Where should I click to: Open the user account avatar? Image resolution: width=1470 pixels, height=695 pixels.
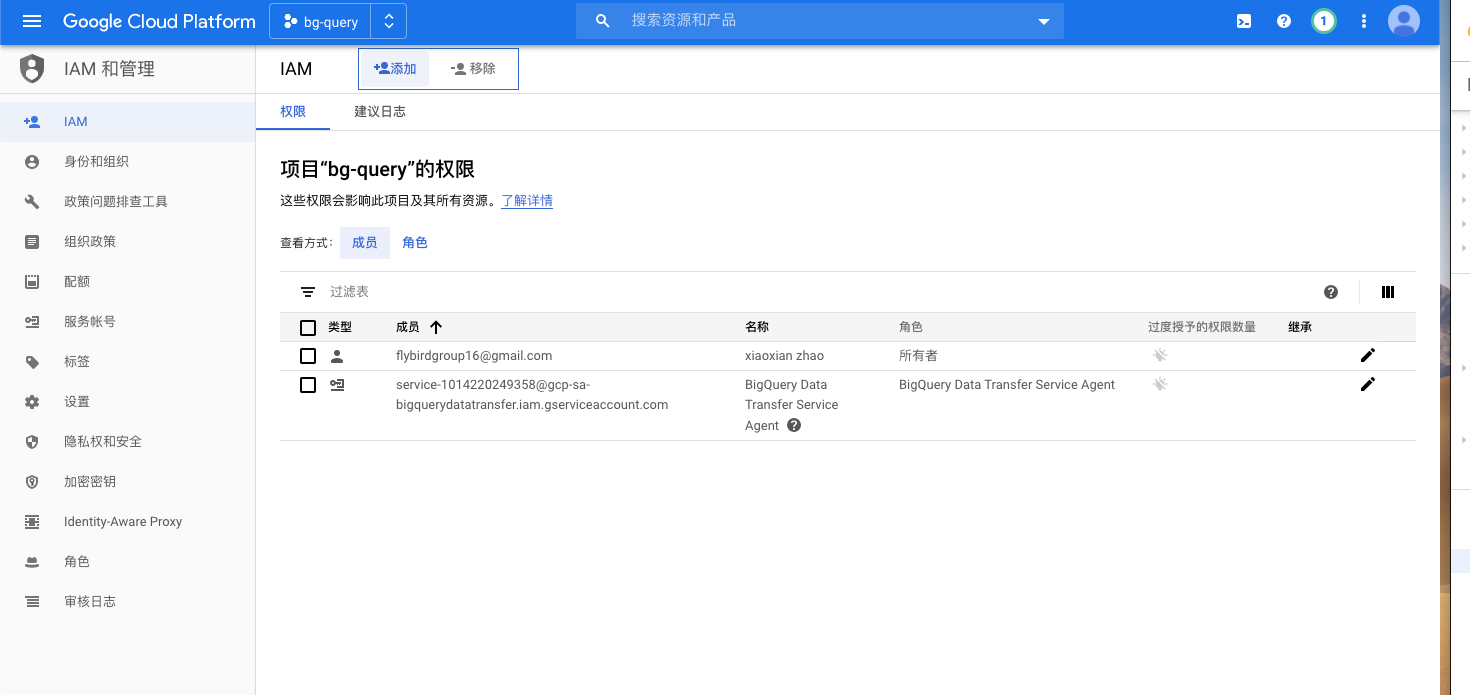[1404, 21]
